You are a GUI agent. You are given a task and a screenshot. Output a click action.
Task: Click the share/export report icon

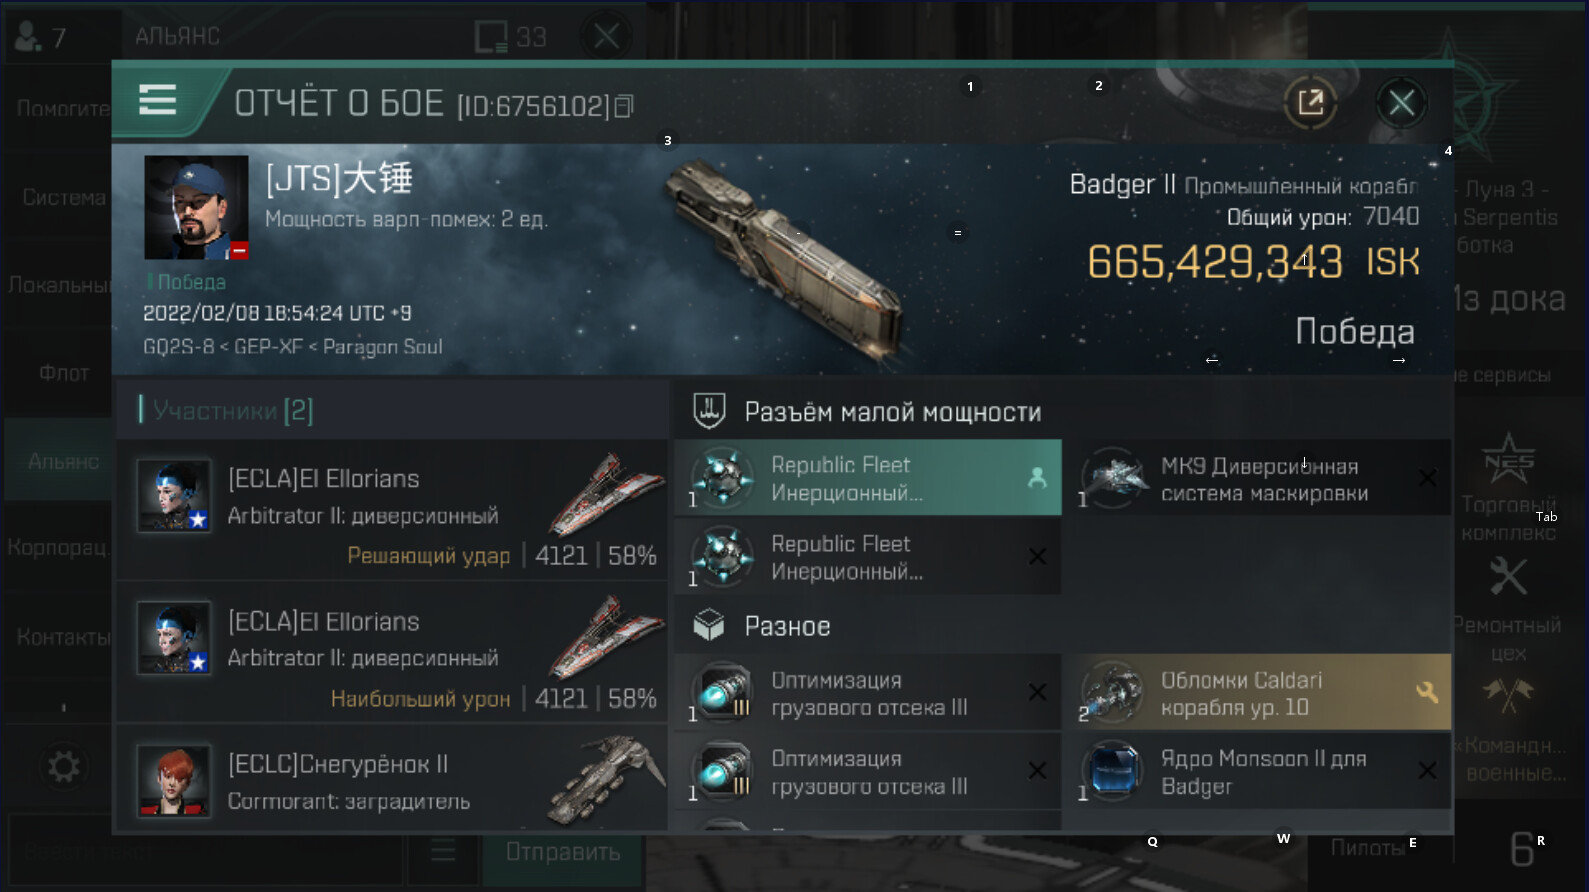(x=1310, y=102)
